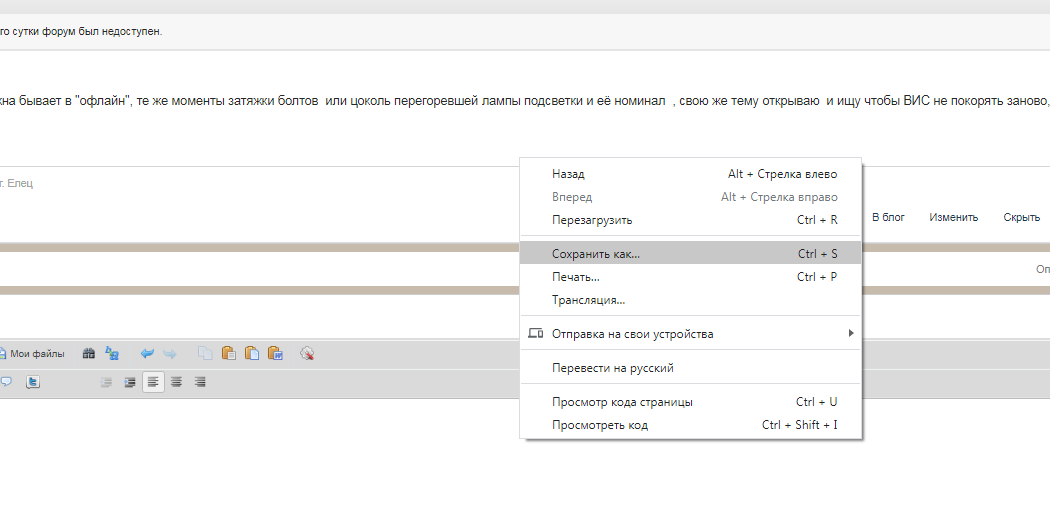
Task: Undo the last edit with the blue arrow
Action: click(x=147, y=354)
